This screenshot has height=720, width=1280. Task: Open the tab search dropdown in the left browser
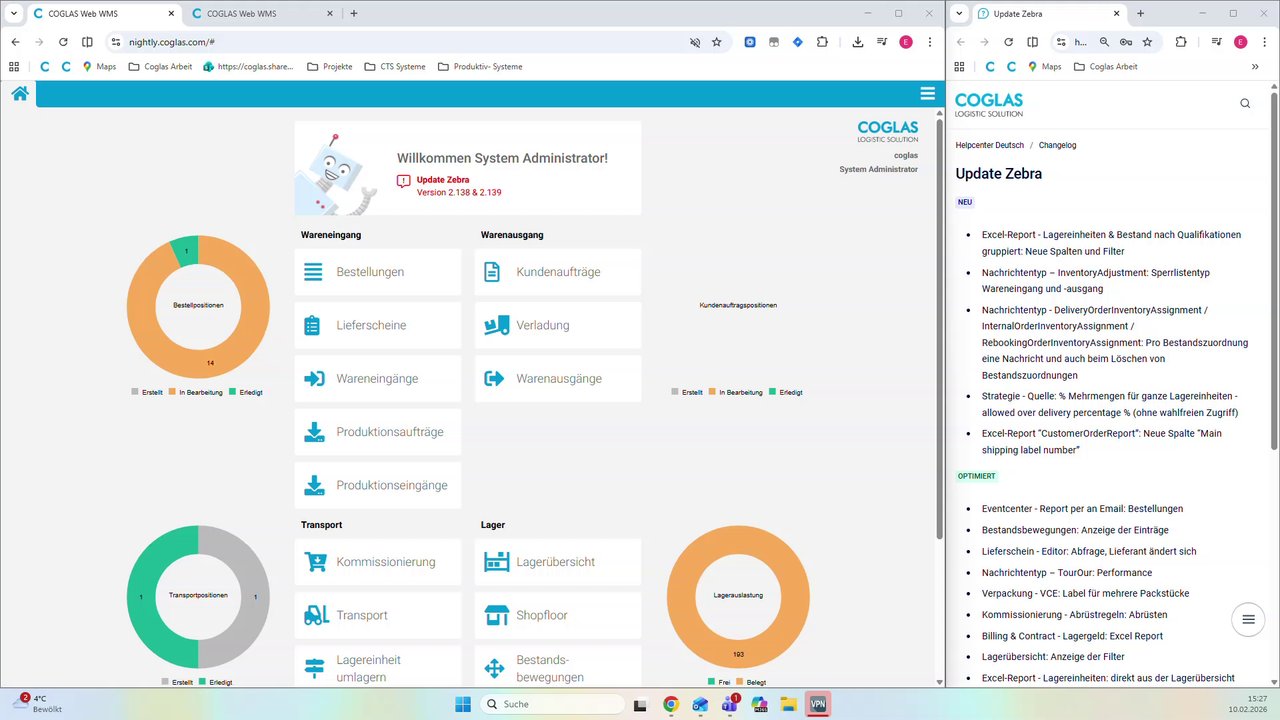pos(14,14)
